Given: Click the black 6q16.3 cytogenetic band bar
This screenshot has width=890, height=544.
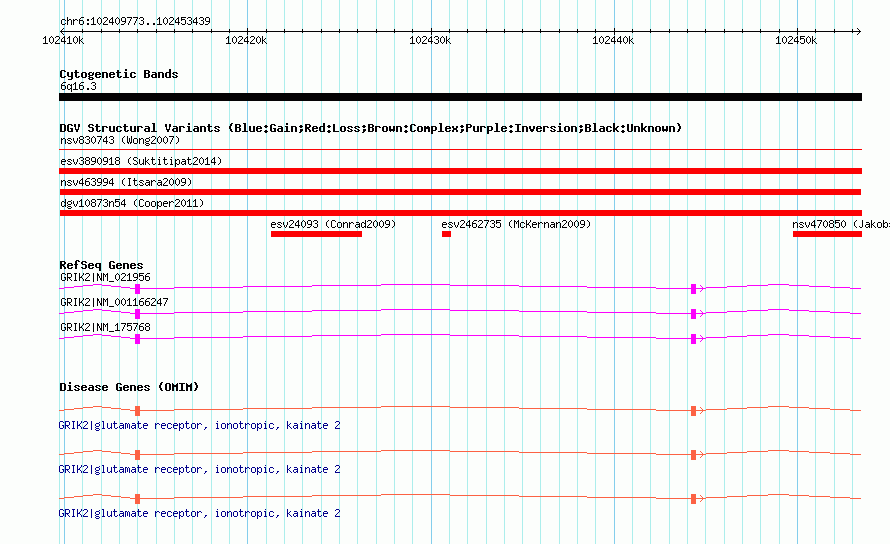Looking at the screenshot, I should tap(460, 97).
